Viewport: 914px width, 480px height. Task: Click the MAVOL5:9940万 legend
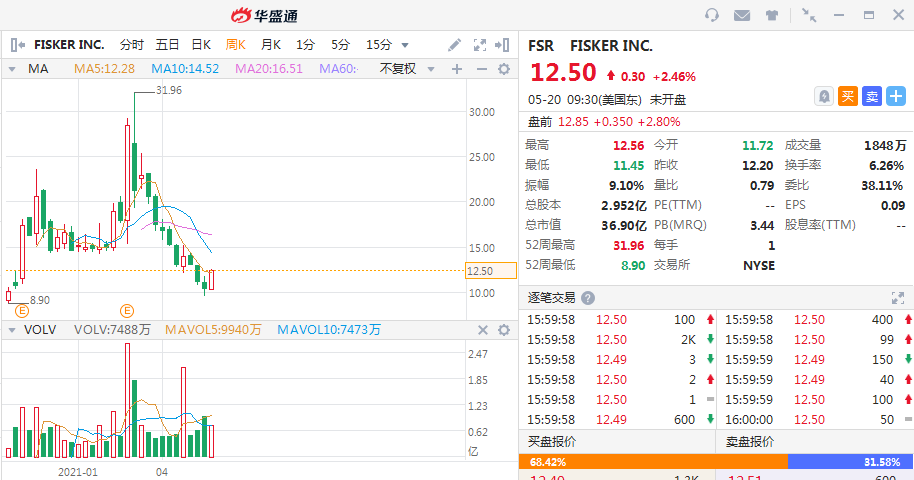pos(213,330)
